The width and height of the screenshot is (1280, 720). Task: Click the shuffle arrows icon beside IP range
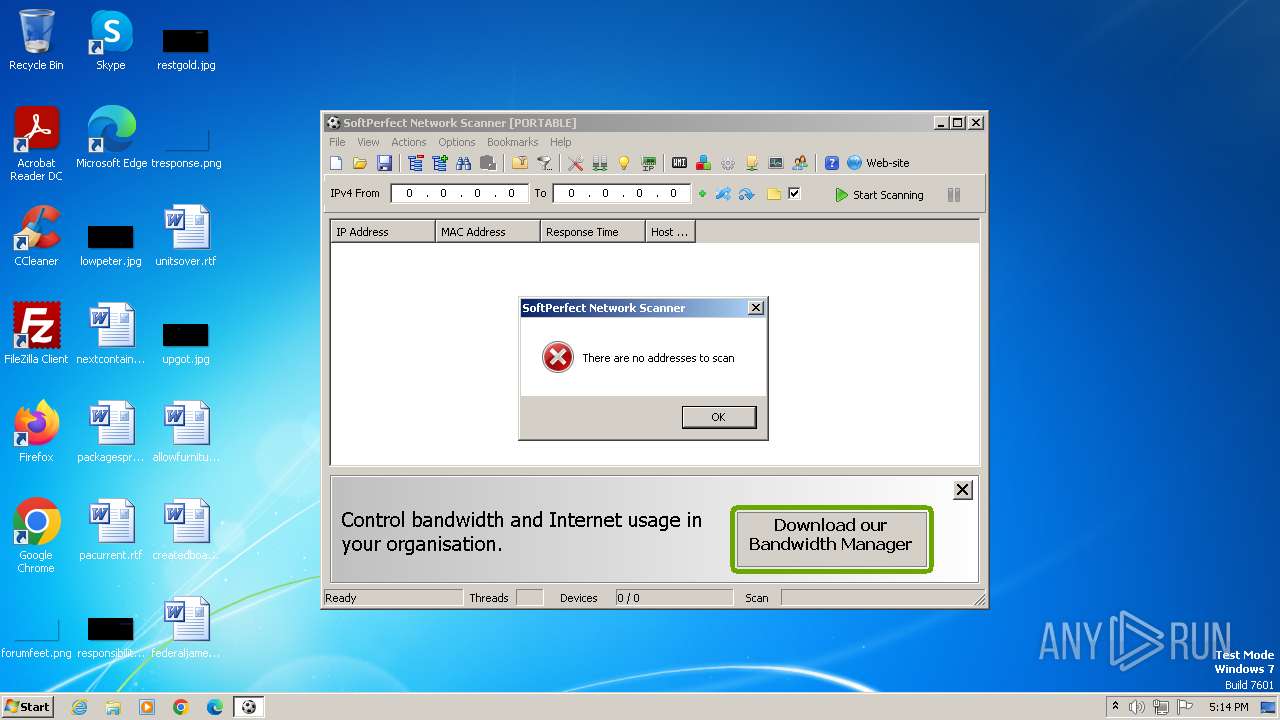click(723, 194)
